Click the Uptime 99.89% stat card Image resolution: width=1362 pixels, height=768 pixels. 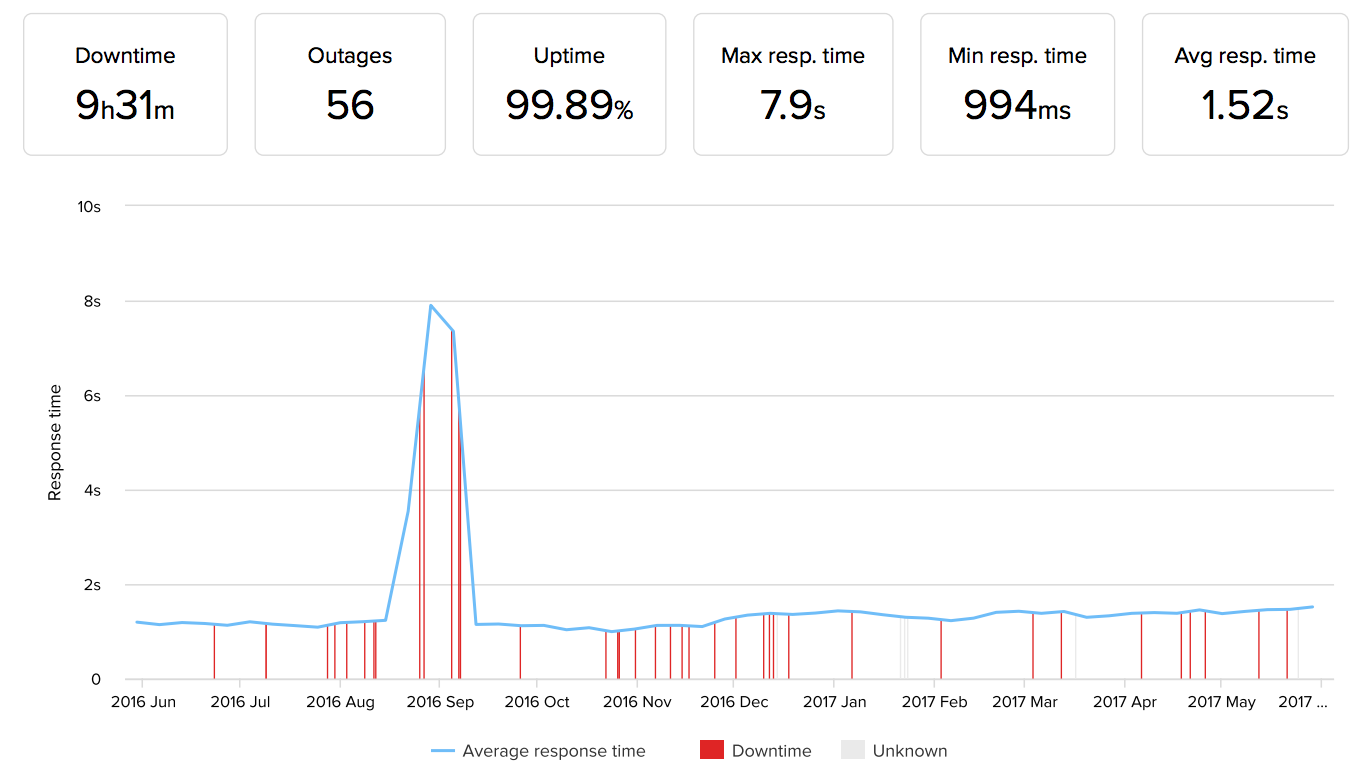(569, 84)
